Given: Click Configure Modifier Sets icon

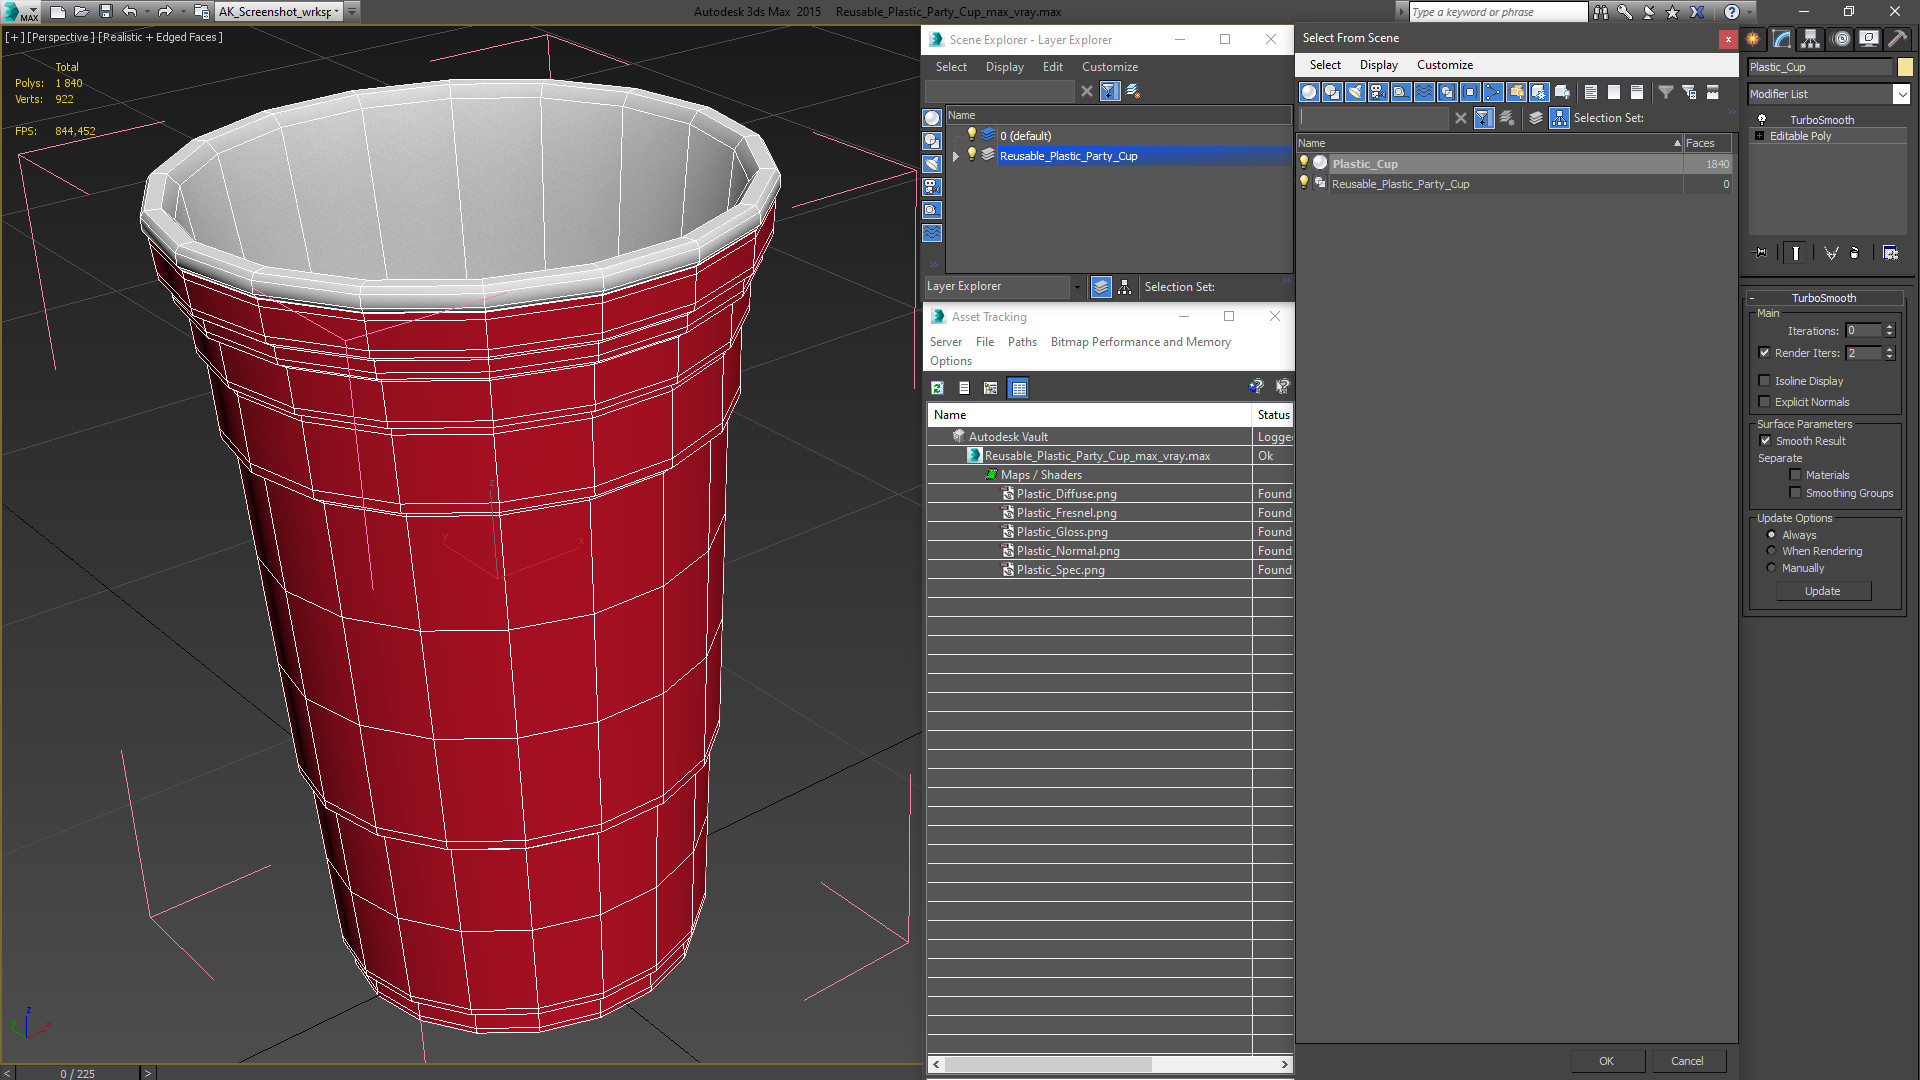Looking at the screenshot, I should pos(1890,253).
